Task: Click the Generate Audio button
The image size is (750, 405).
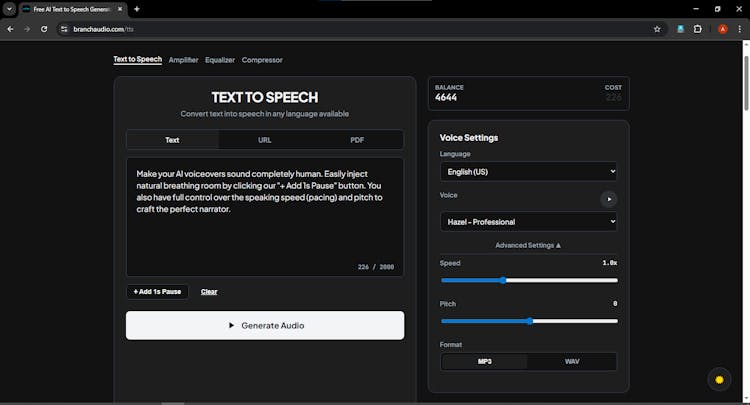Action: coord(265,325)
